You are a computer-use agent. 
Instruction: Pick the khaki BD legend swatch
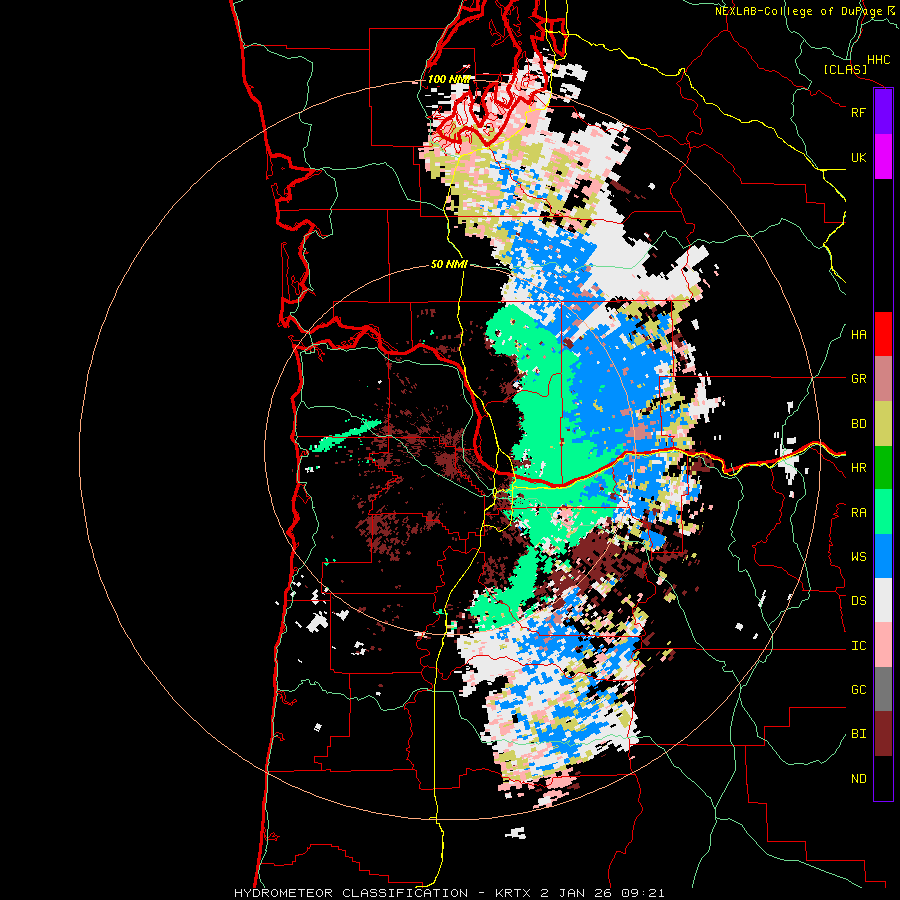coord(883,424)
